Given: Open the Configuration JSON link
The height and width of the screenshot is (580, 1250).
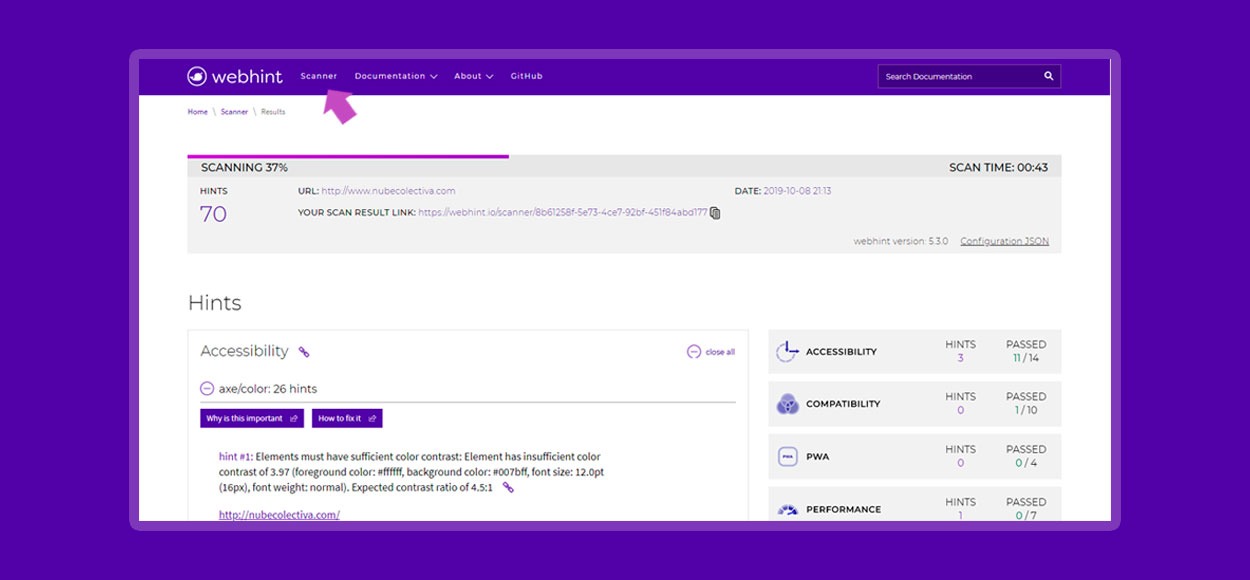Looking at the screenshot, I should click(x=1004, y=241).
